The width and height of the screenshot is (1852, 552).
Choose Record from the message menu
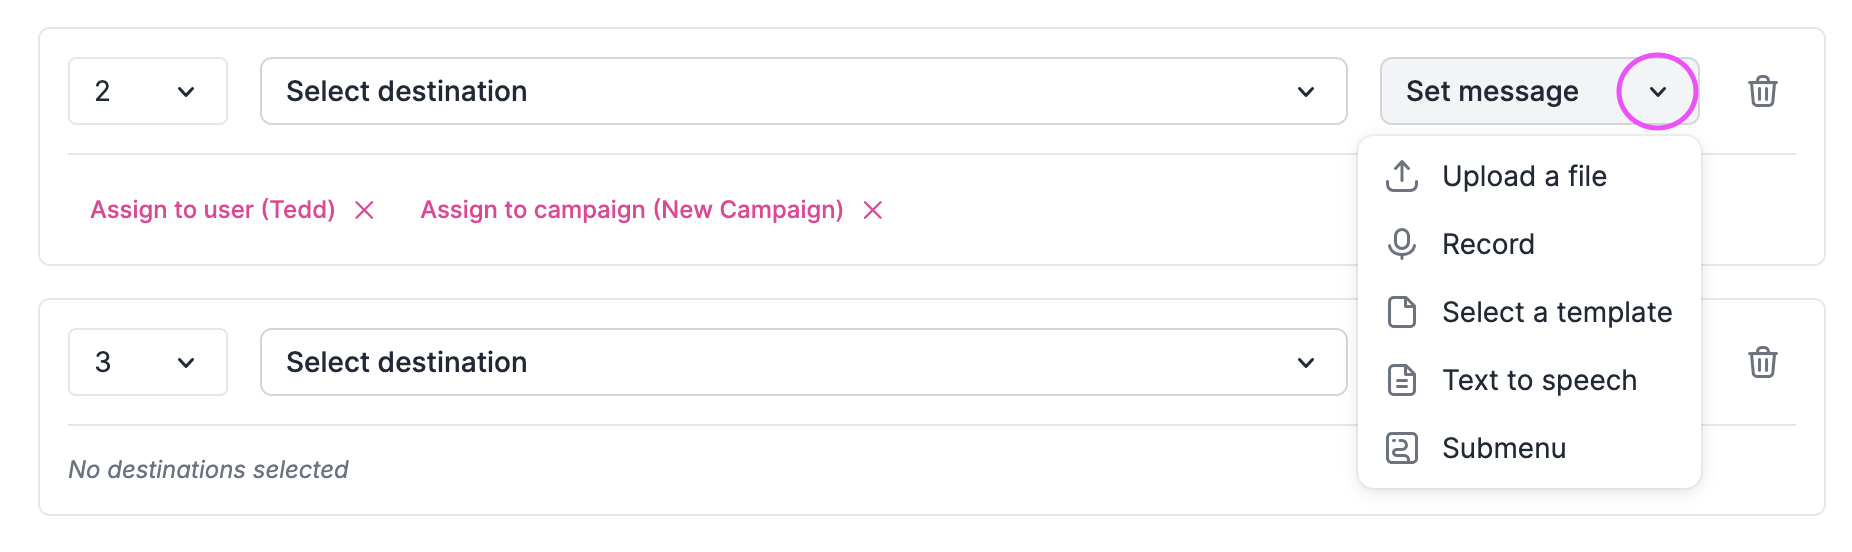click(x=1488, y=244)
